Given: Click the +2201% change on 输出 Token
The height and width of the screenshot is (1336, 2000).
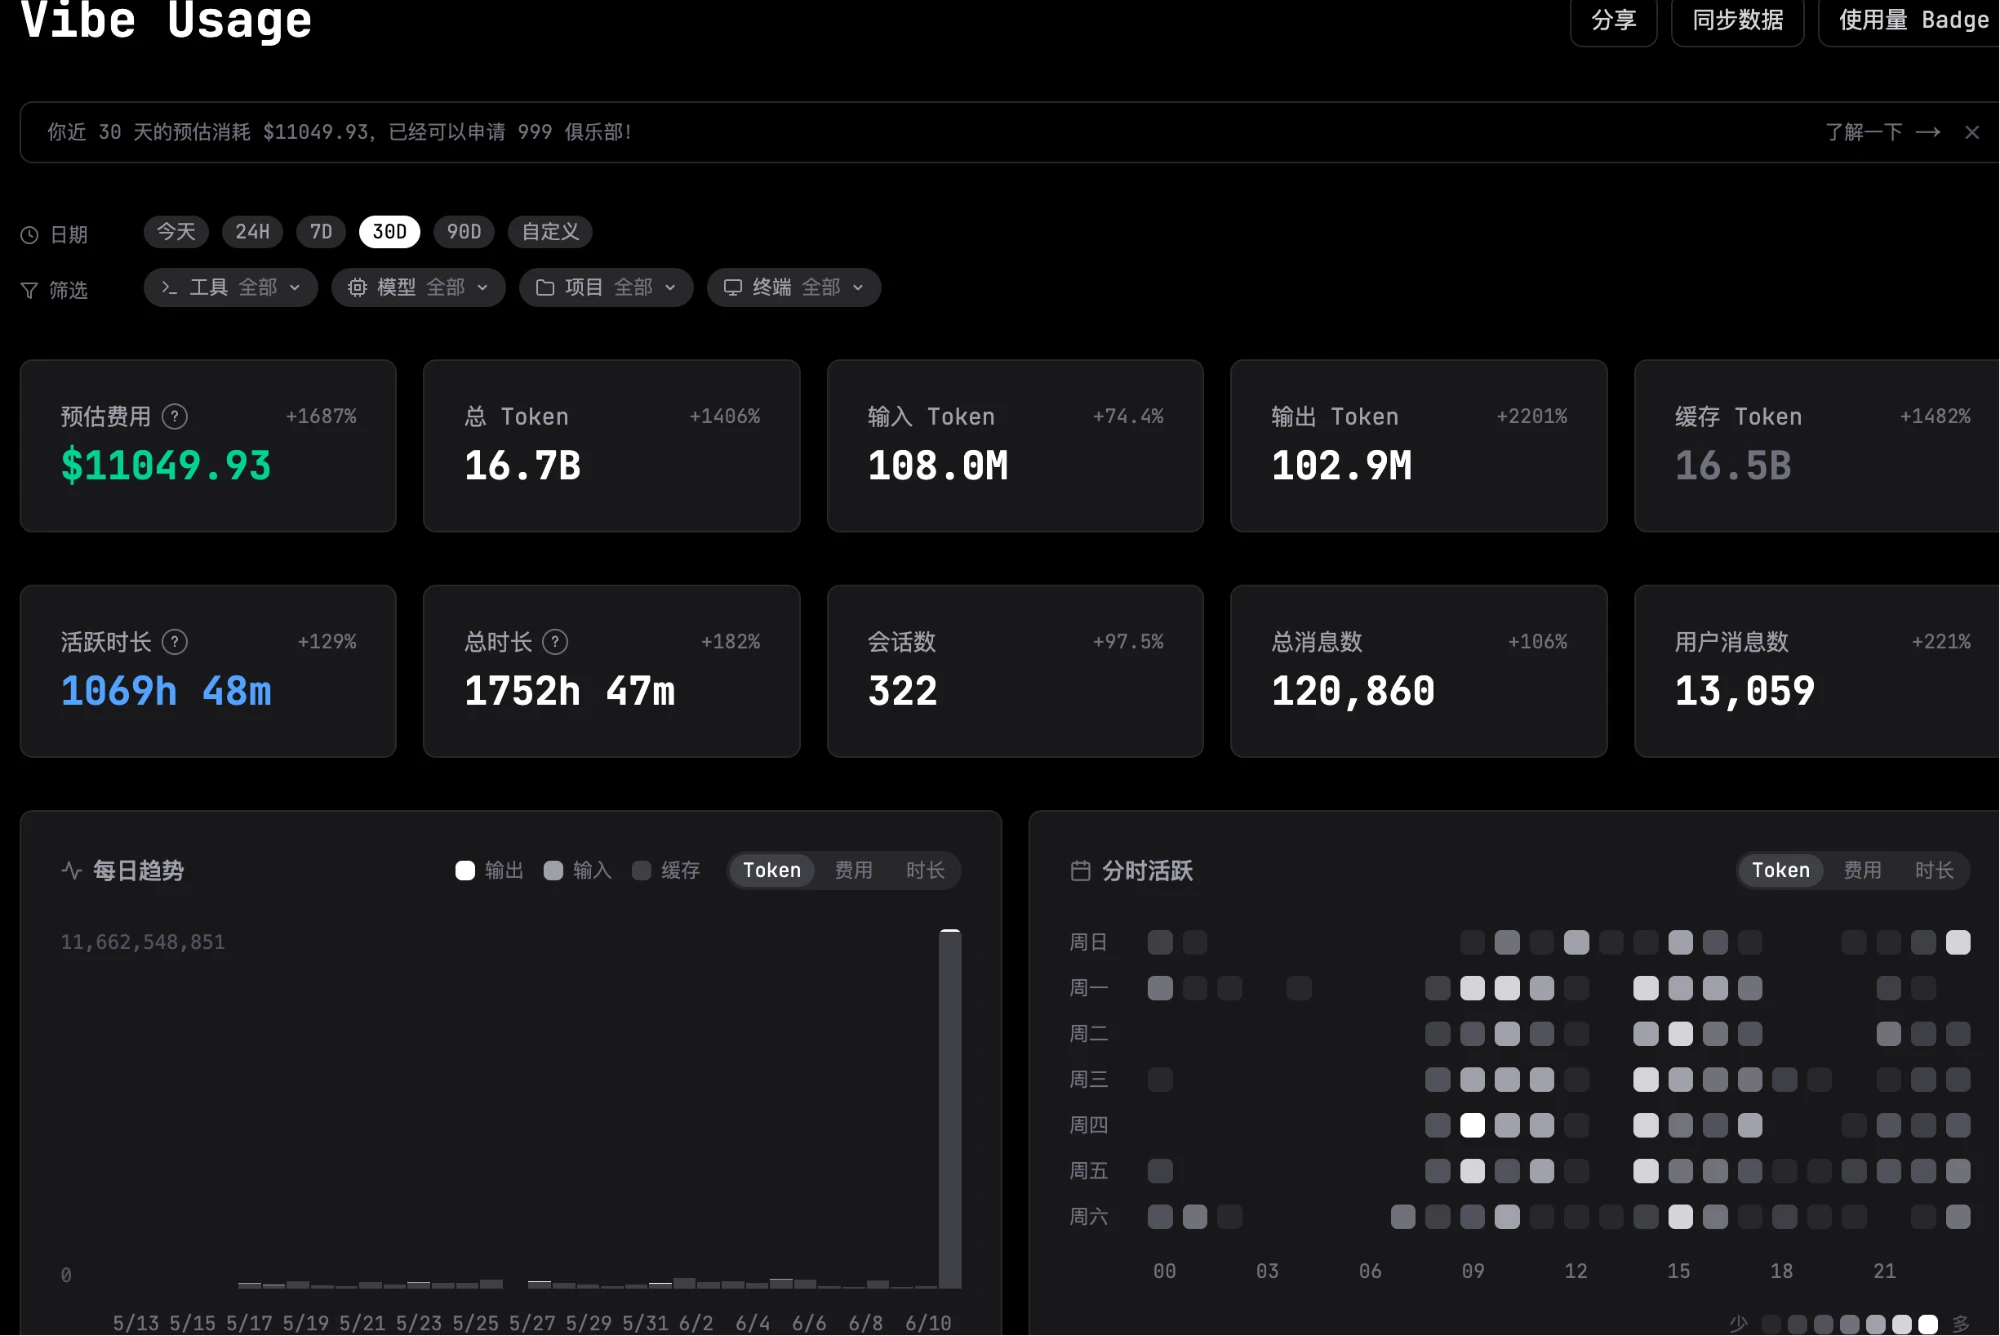Looking at the screenshot, I should tap(1532, 416).
